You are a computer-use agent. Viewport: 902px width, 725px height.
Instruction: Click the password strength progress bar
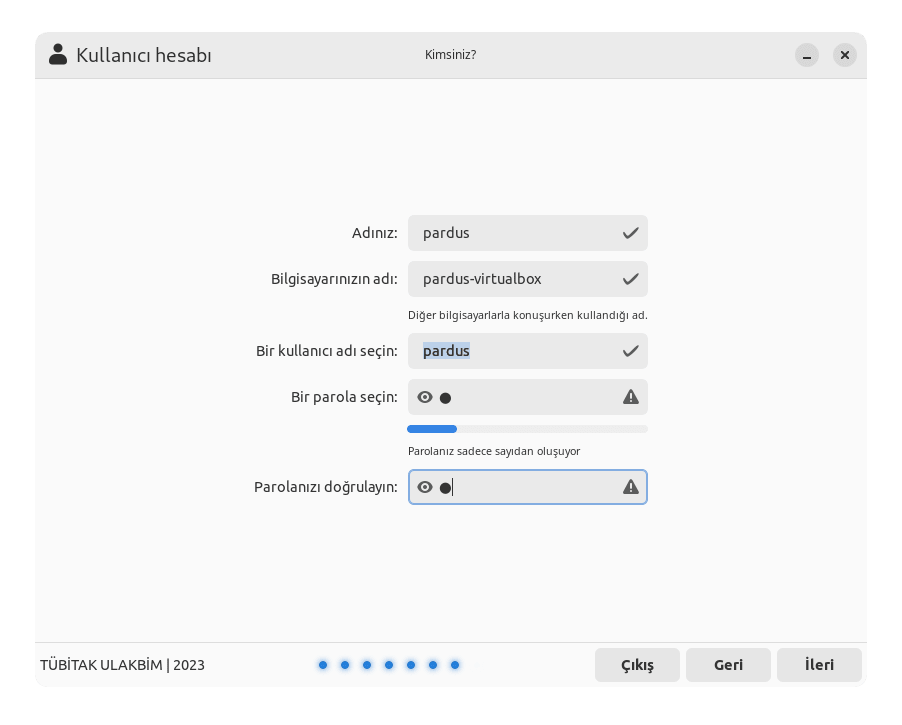pyautogui.click(x=527, y=429)
